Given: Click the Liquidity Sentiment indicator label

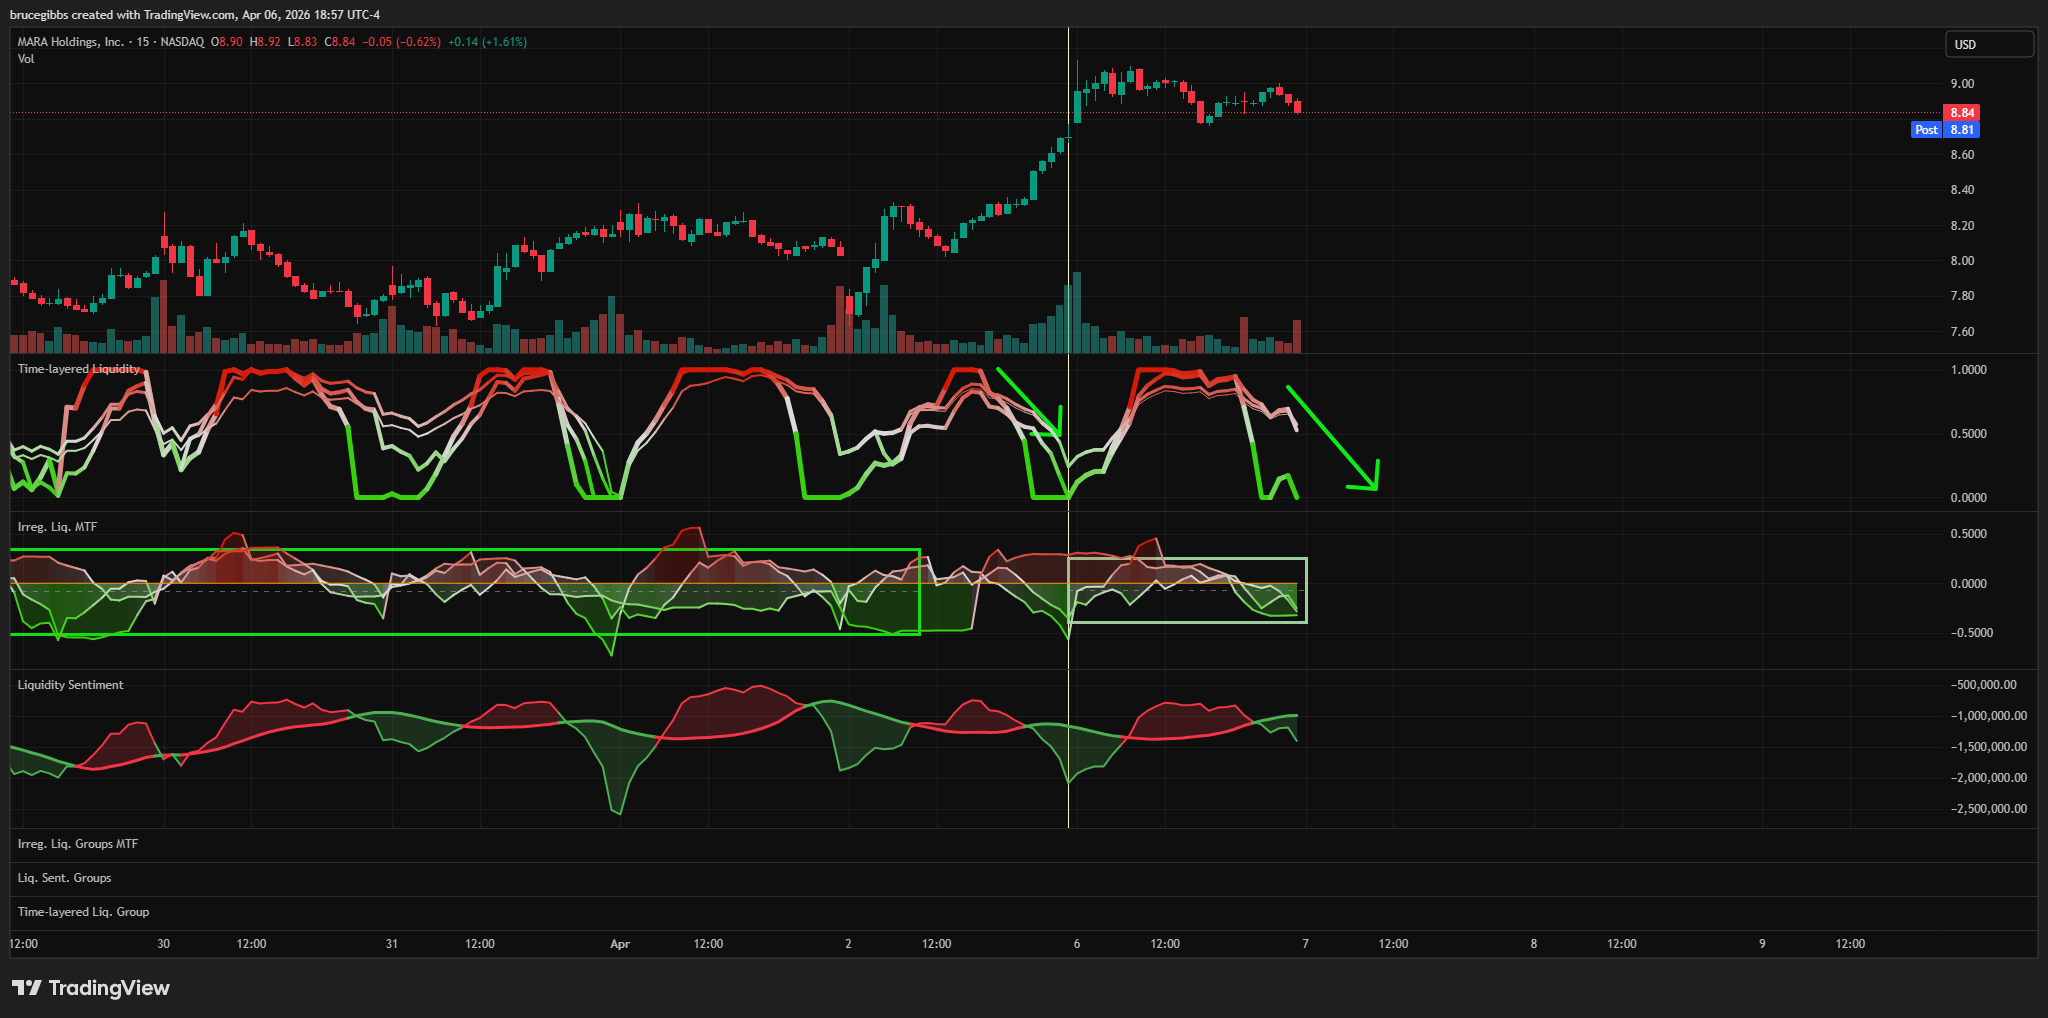Looking at the screenshot, I should coord(70,685).
